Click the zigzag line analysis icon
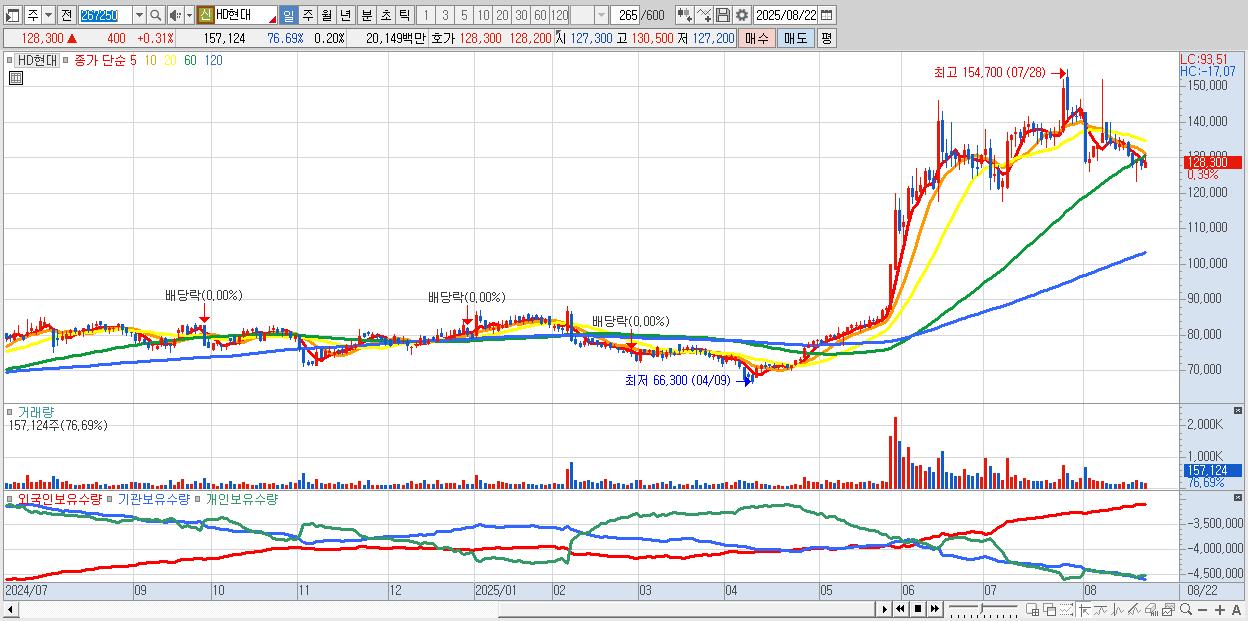This screenshot has height=621, width=1248. point(1118,609)
